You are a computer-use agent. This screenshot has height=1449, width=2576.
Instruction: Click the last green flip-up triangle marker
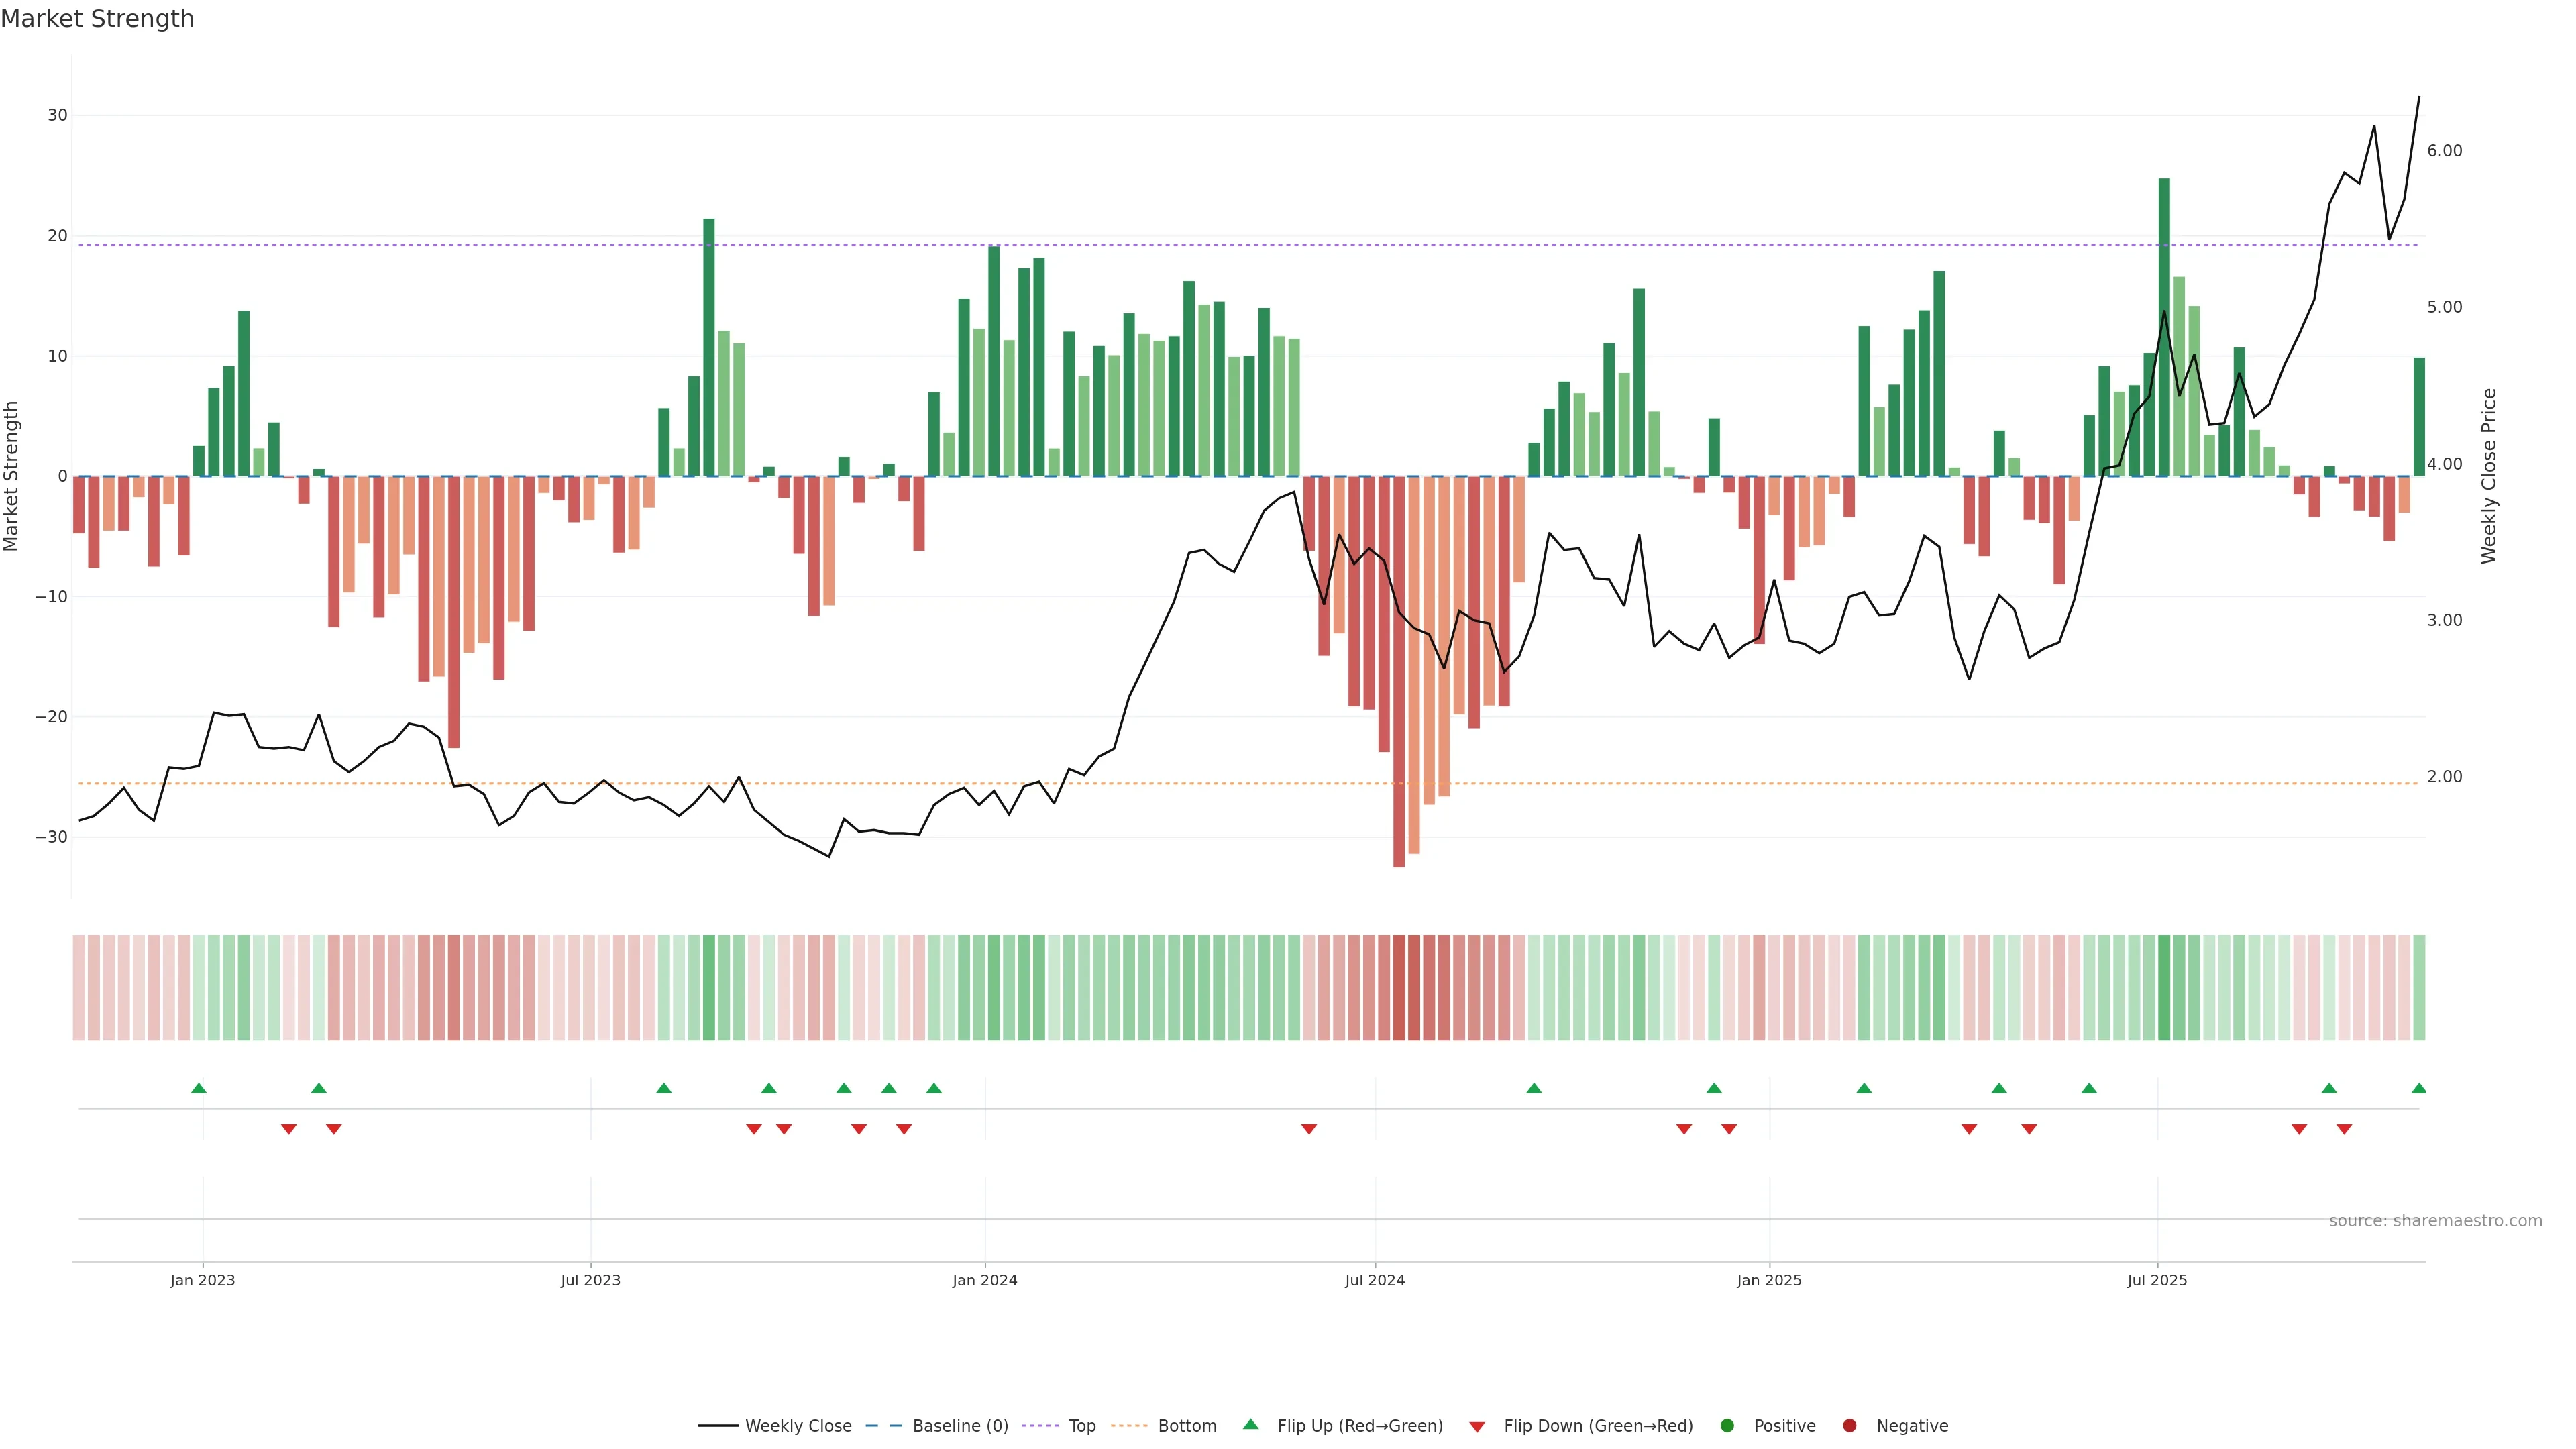click(2418, 1088)
